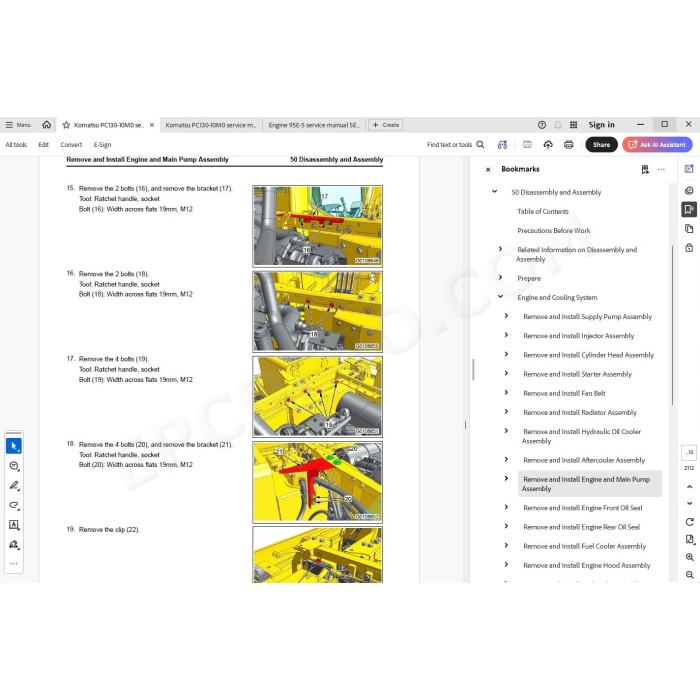Click the save file toolbar icon

tap(527, 145)
